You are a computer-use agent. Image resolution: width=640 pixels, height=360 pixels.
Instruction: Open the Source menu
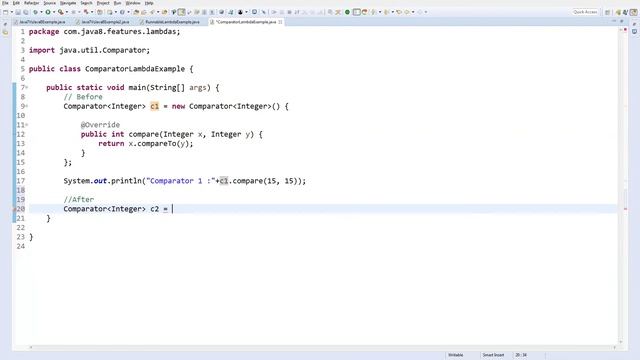(x=49, y=3)
